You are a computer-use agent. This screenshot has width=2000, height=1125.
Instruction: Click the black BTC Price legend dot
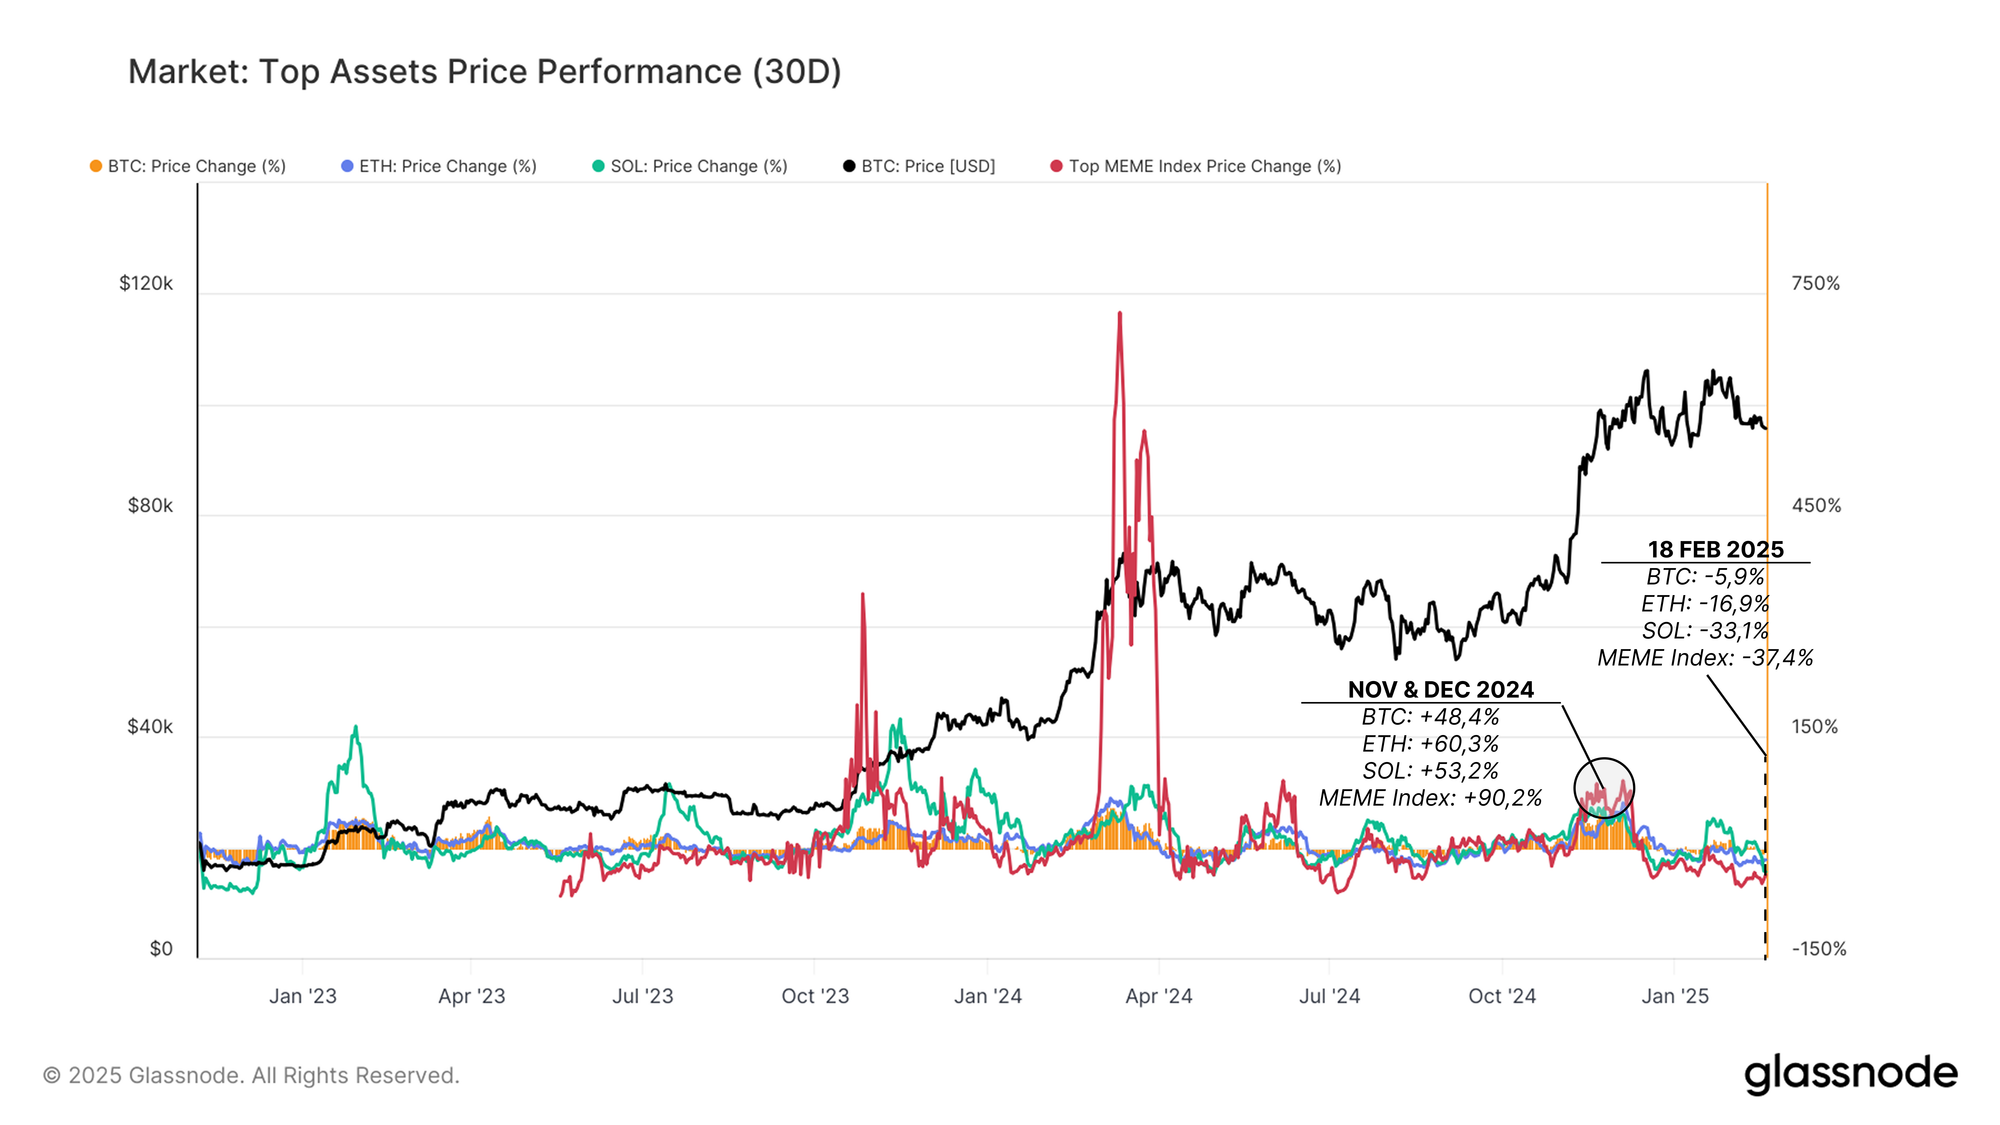click(x=849, y=166)
